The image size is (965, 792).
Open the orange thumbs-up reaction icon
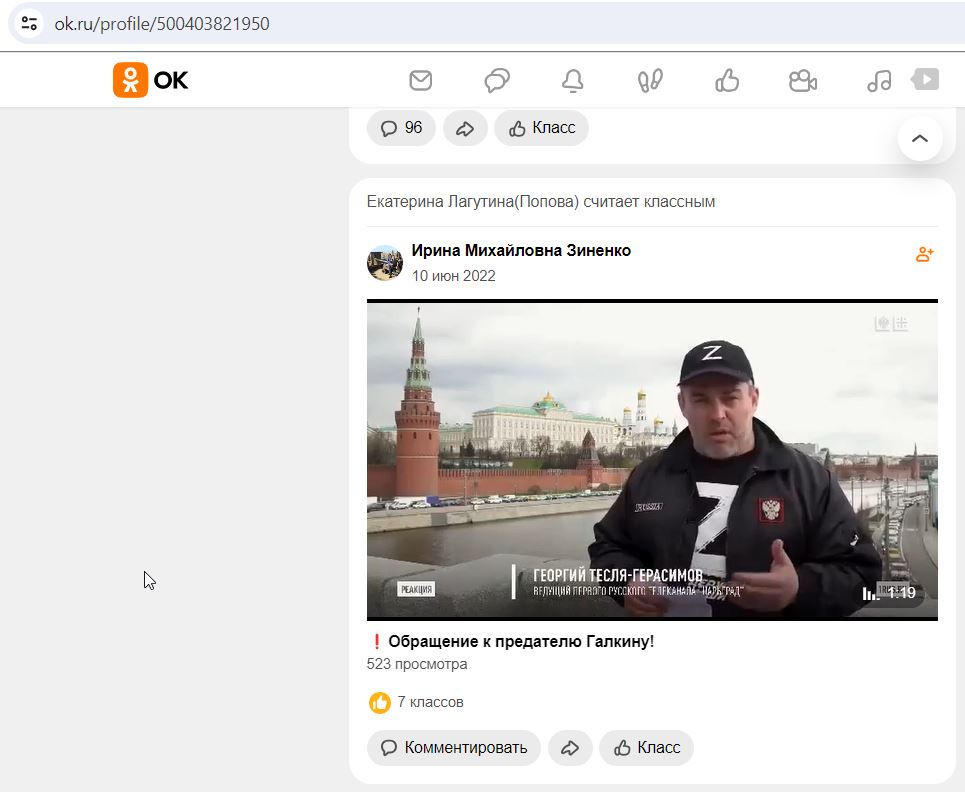tap(380, 702)
